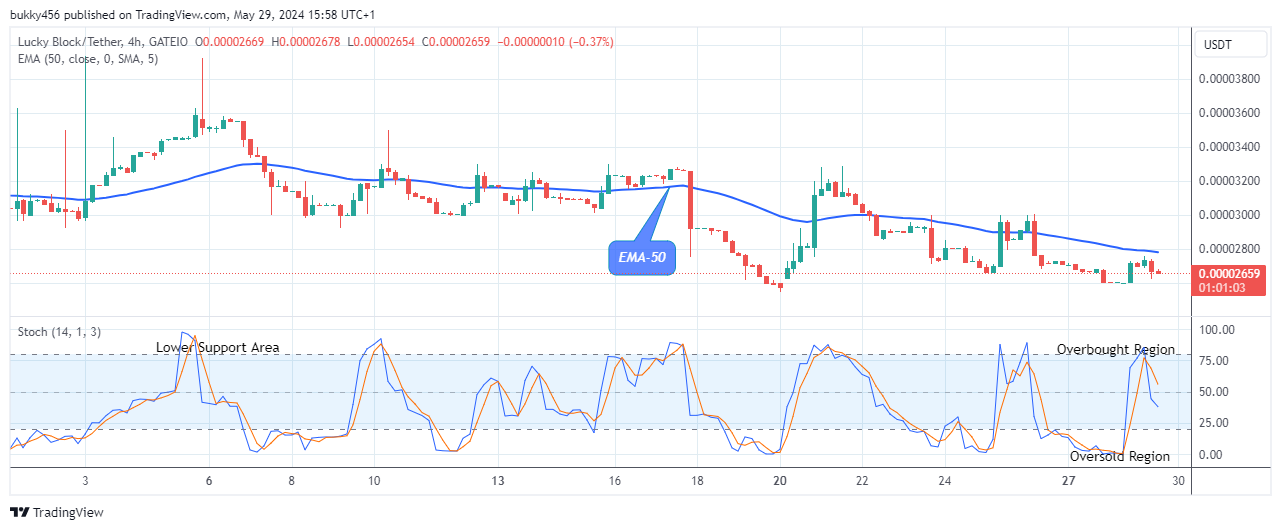Screen dimensions: 1281x530
Task: Click stochastic axis value 25.00
Action: [x=1213, y=423]
